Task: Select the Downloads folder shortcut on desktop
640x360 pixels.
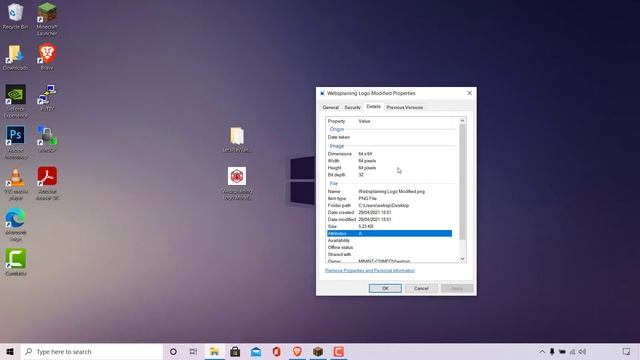Action: [x=16, y=58]
